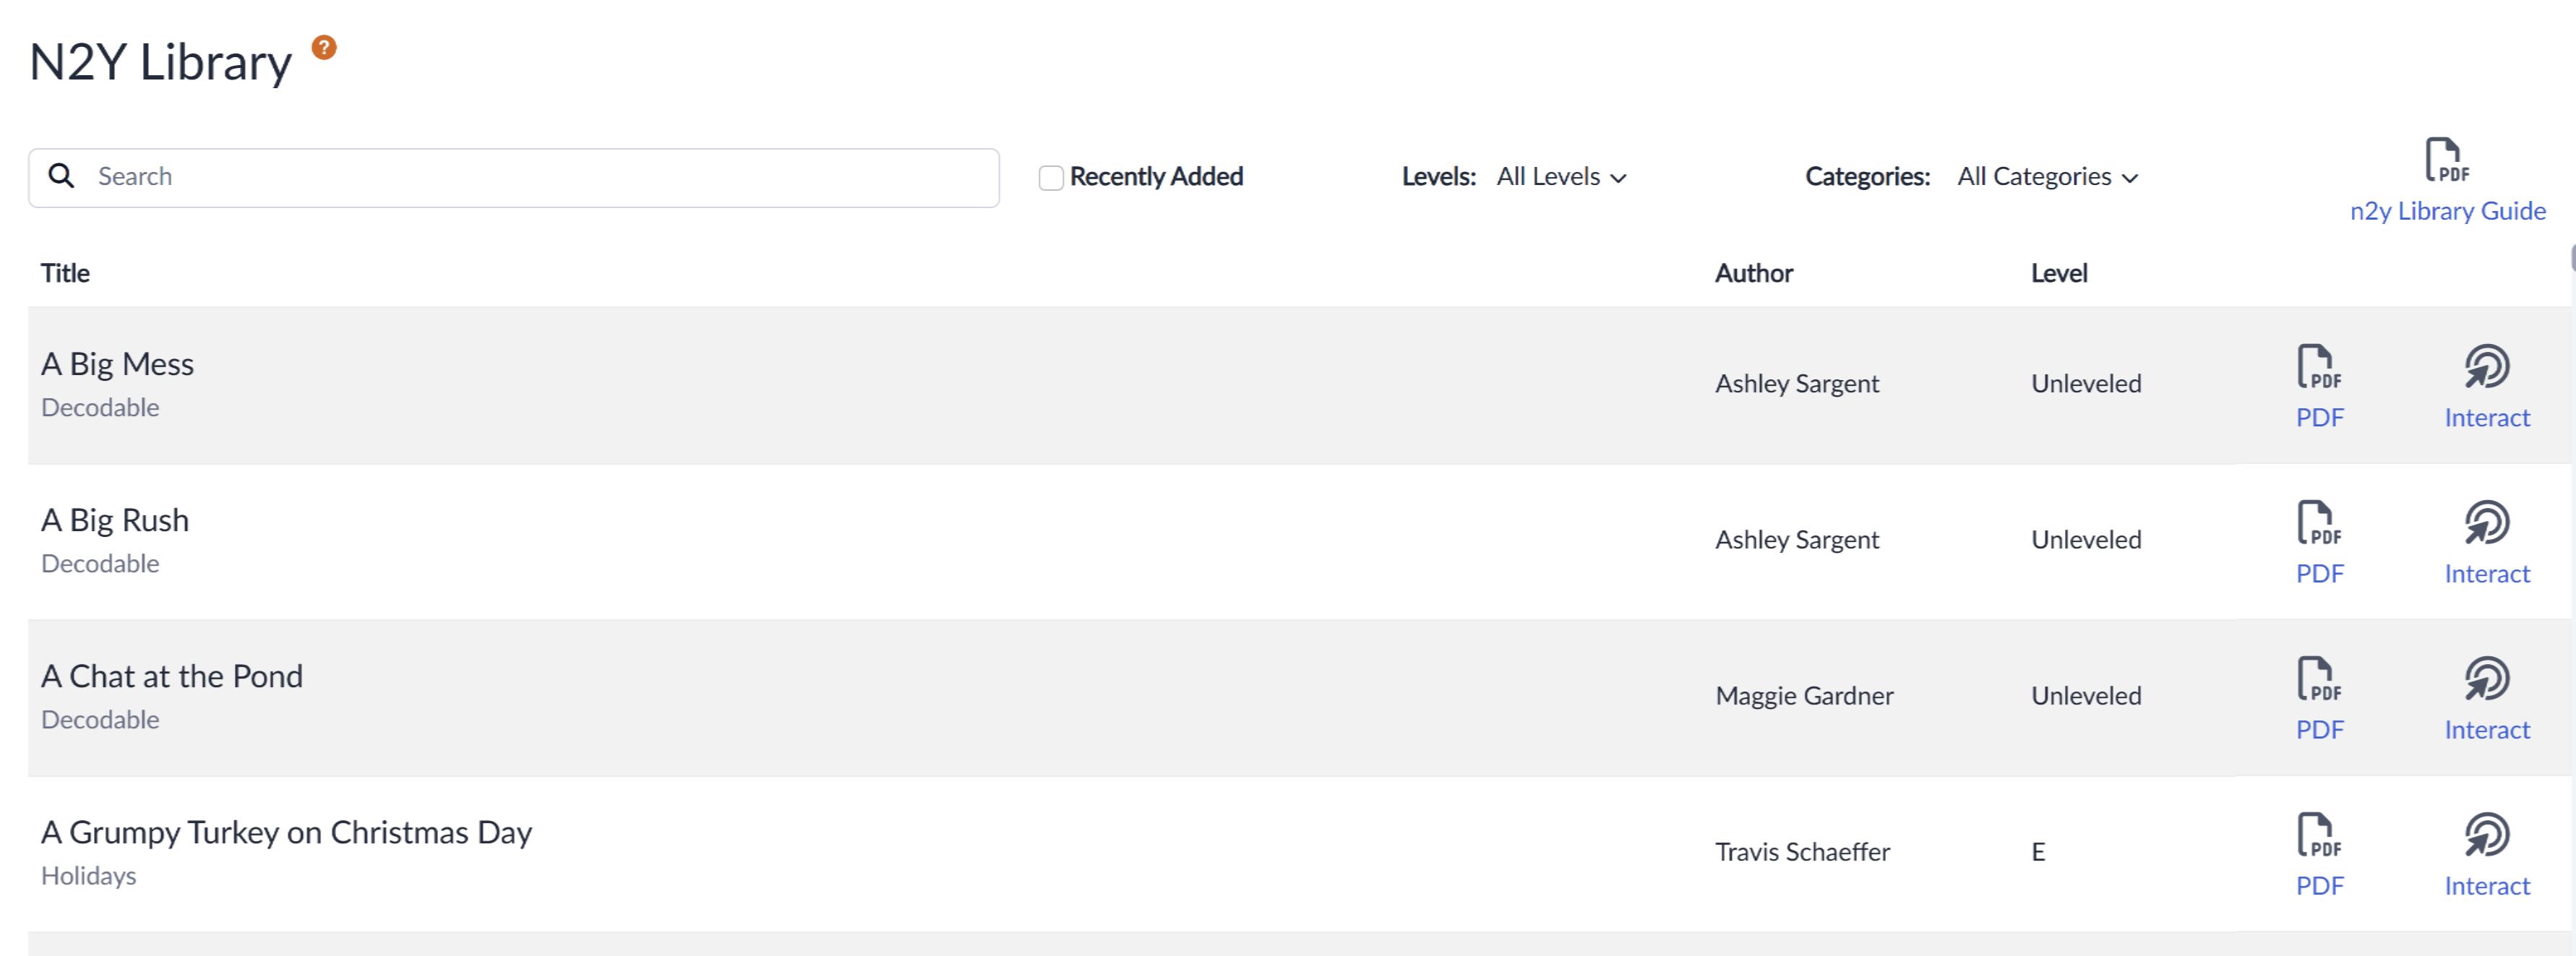Click the PDF link for A Grumpy Turkey

pyautogui.click(x=2319, y=885)
